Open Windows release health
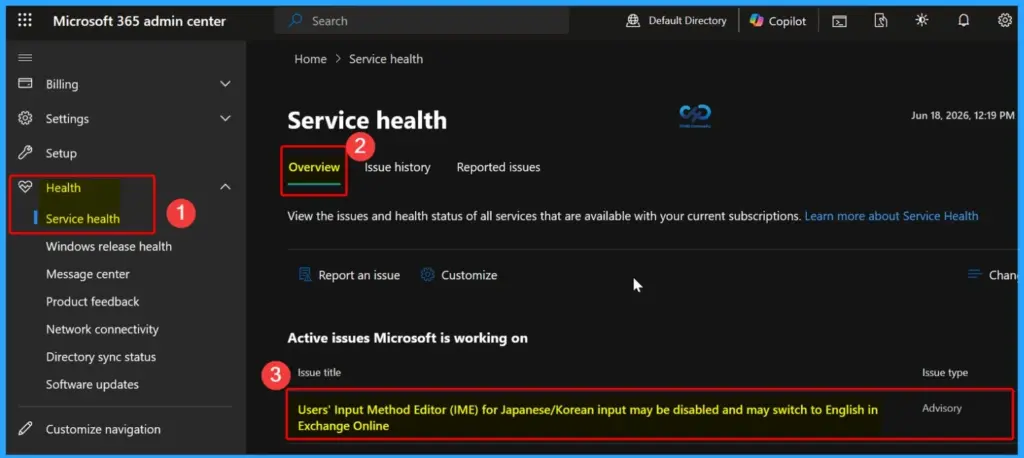This screenshot has width=1024, height=458. (x=108, y=246)
